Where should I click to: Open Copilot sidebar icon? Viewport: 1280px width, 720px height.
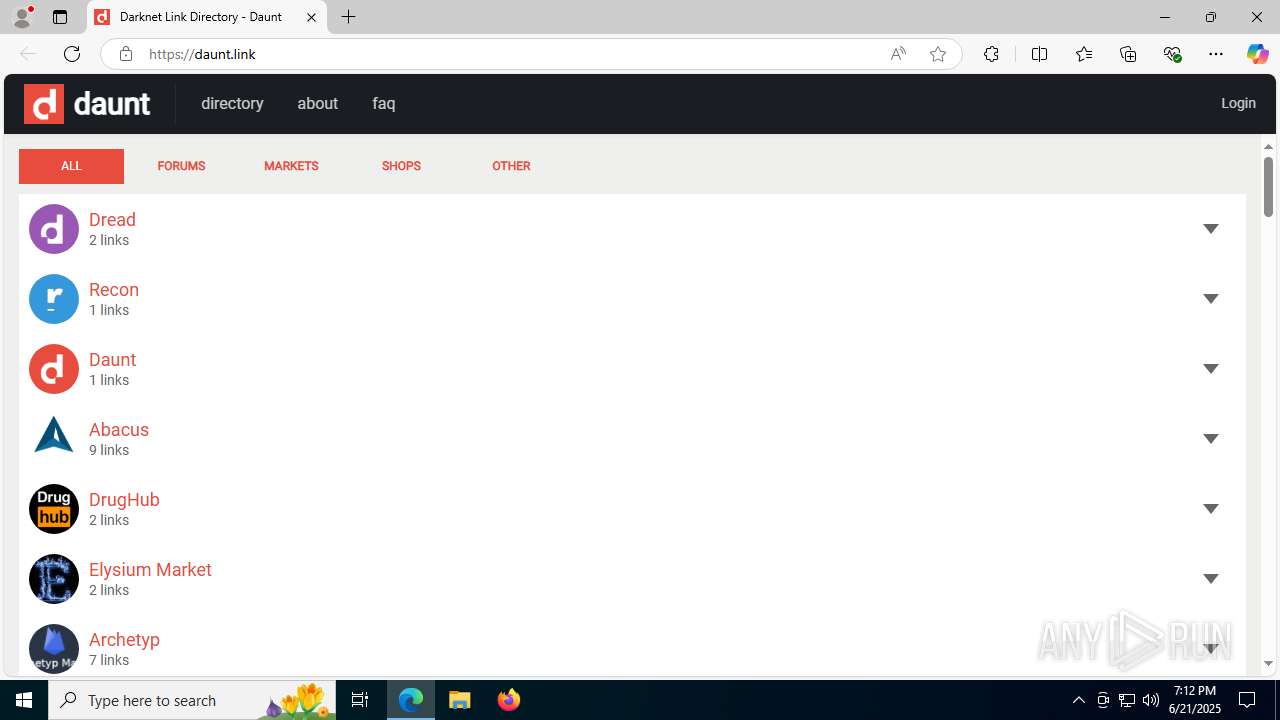pos(1257,54)
